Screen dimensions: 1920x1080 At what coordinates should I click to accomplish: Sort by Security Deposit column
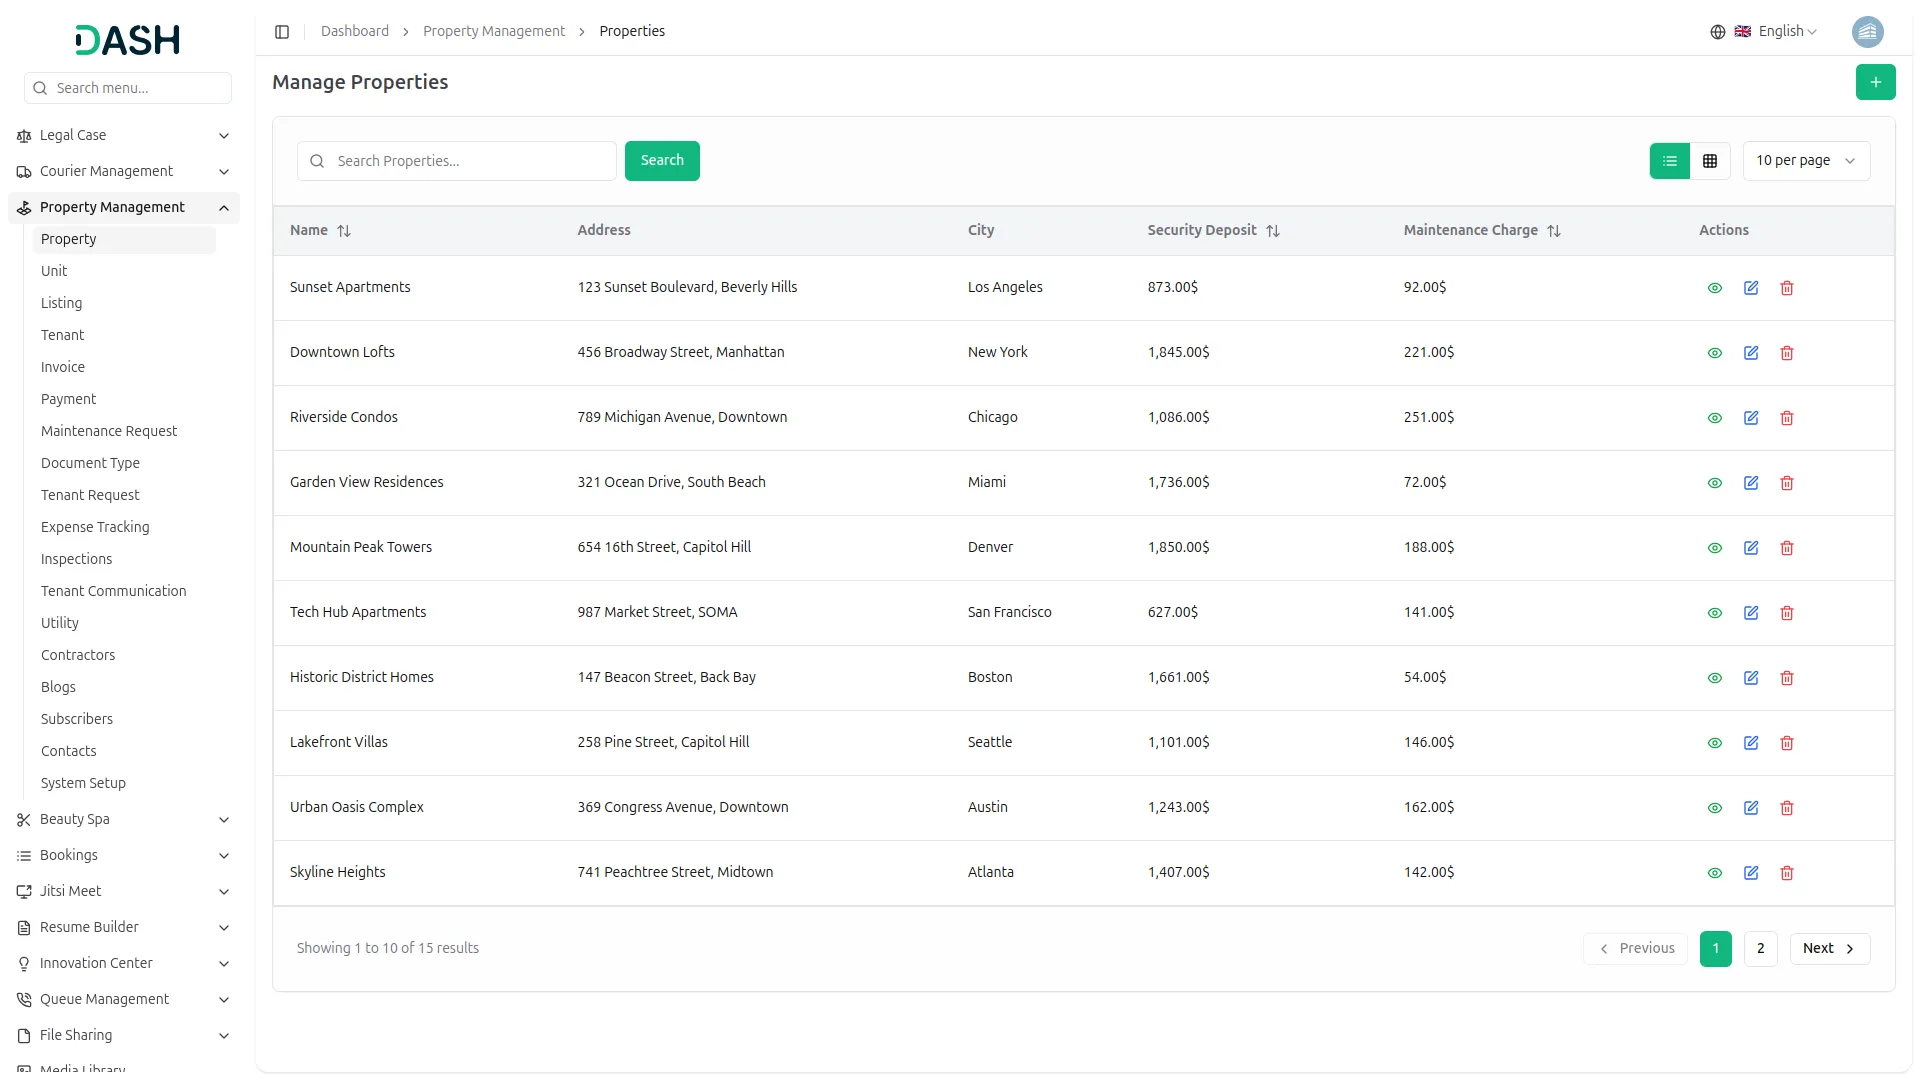(1272, 231)
